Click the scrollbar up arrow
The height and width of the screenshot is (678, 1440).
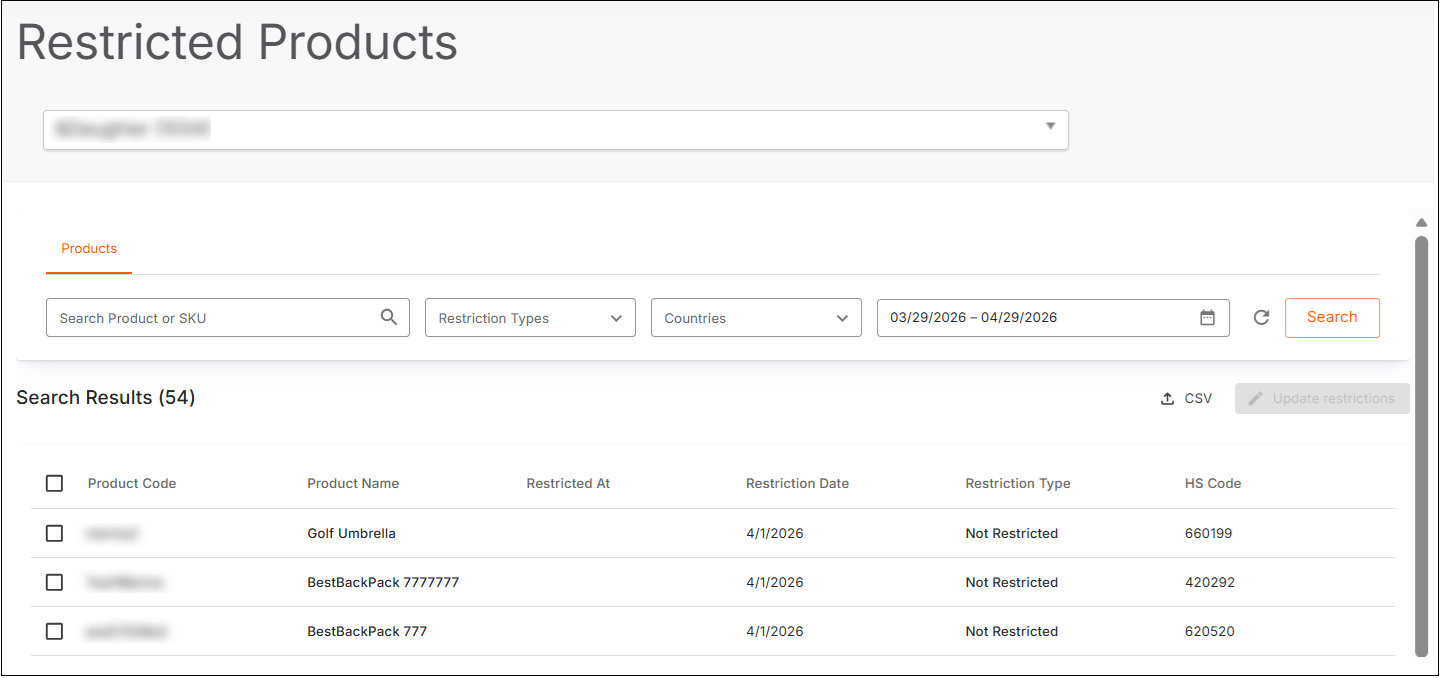click(1421, 223)
